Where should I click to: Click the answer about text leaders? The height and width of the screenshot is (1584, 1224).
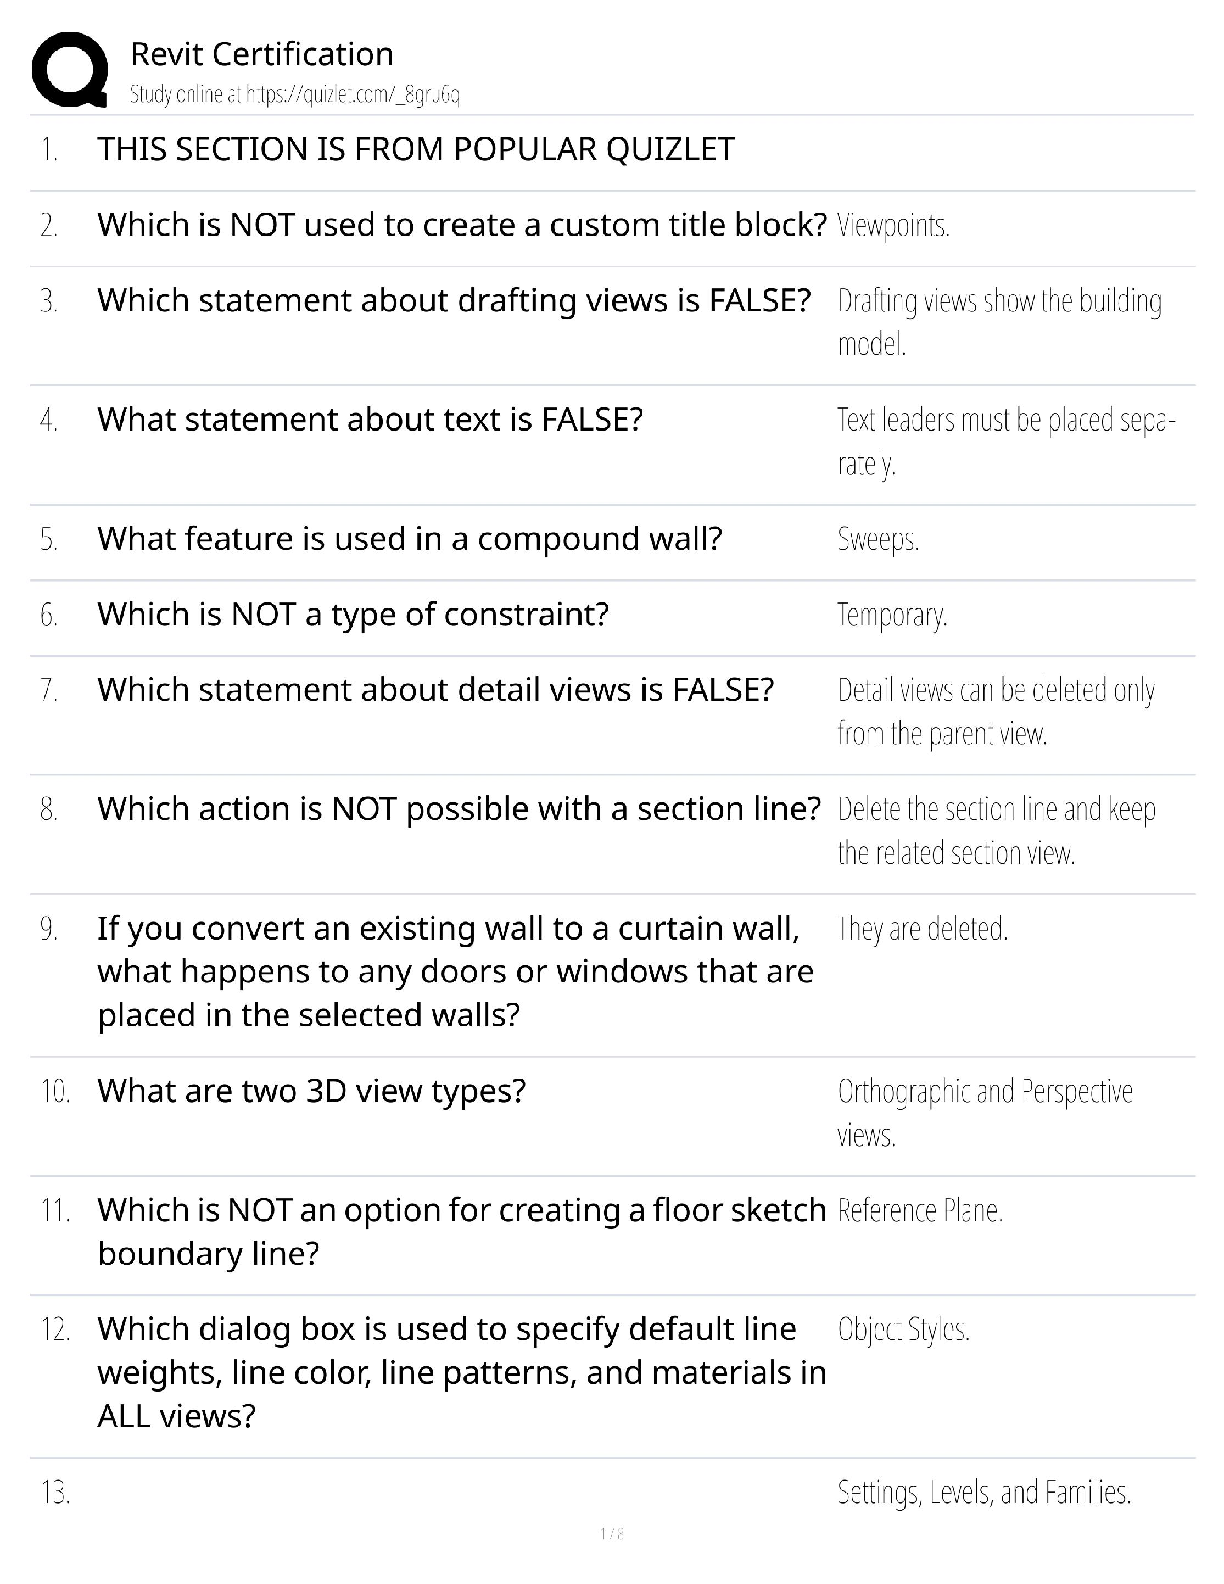1005,441
